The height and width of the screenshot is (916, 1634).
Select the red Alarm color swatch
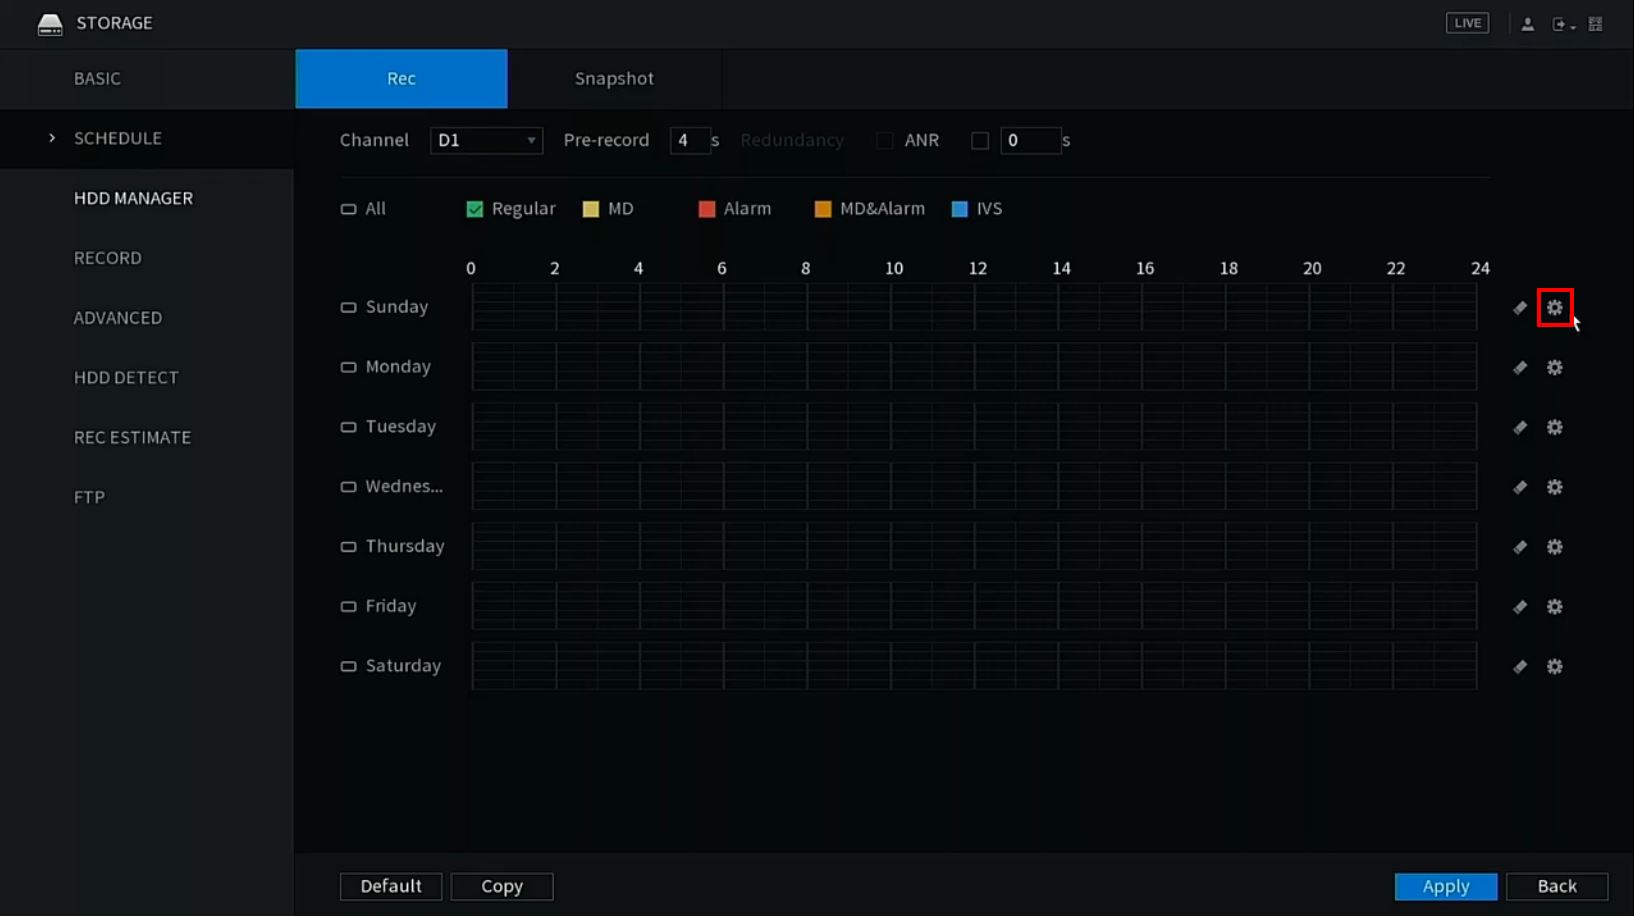pos(707,209)
